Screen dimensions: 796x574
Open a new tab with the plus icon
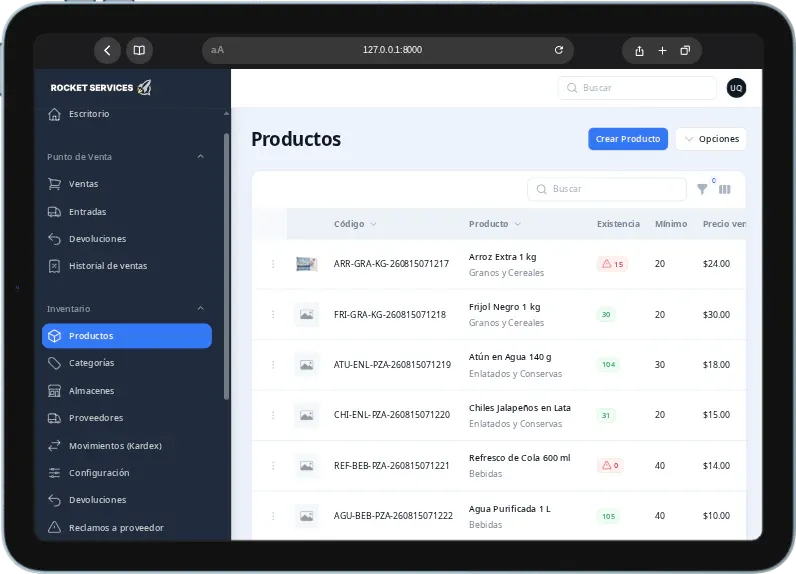662,50
